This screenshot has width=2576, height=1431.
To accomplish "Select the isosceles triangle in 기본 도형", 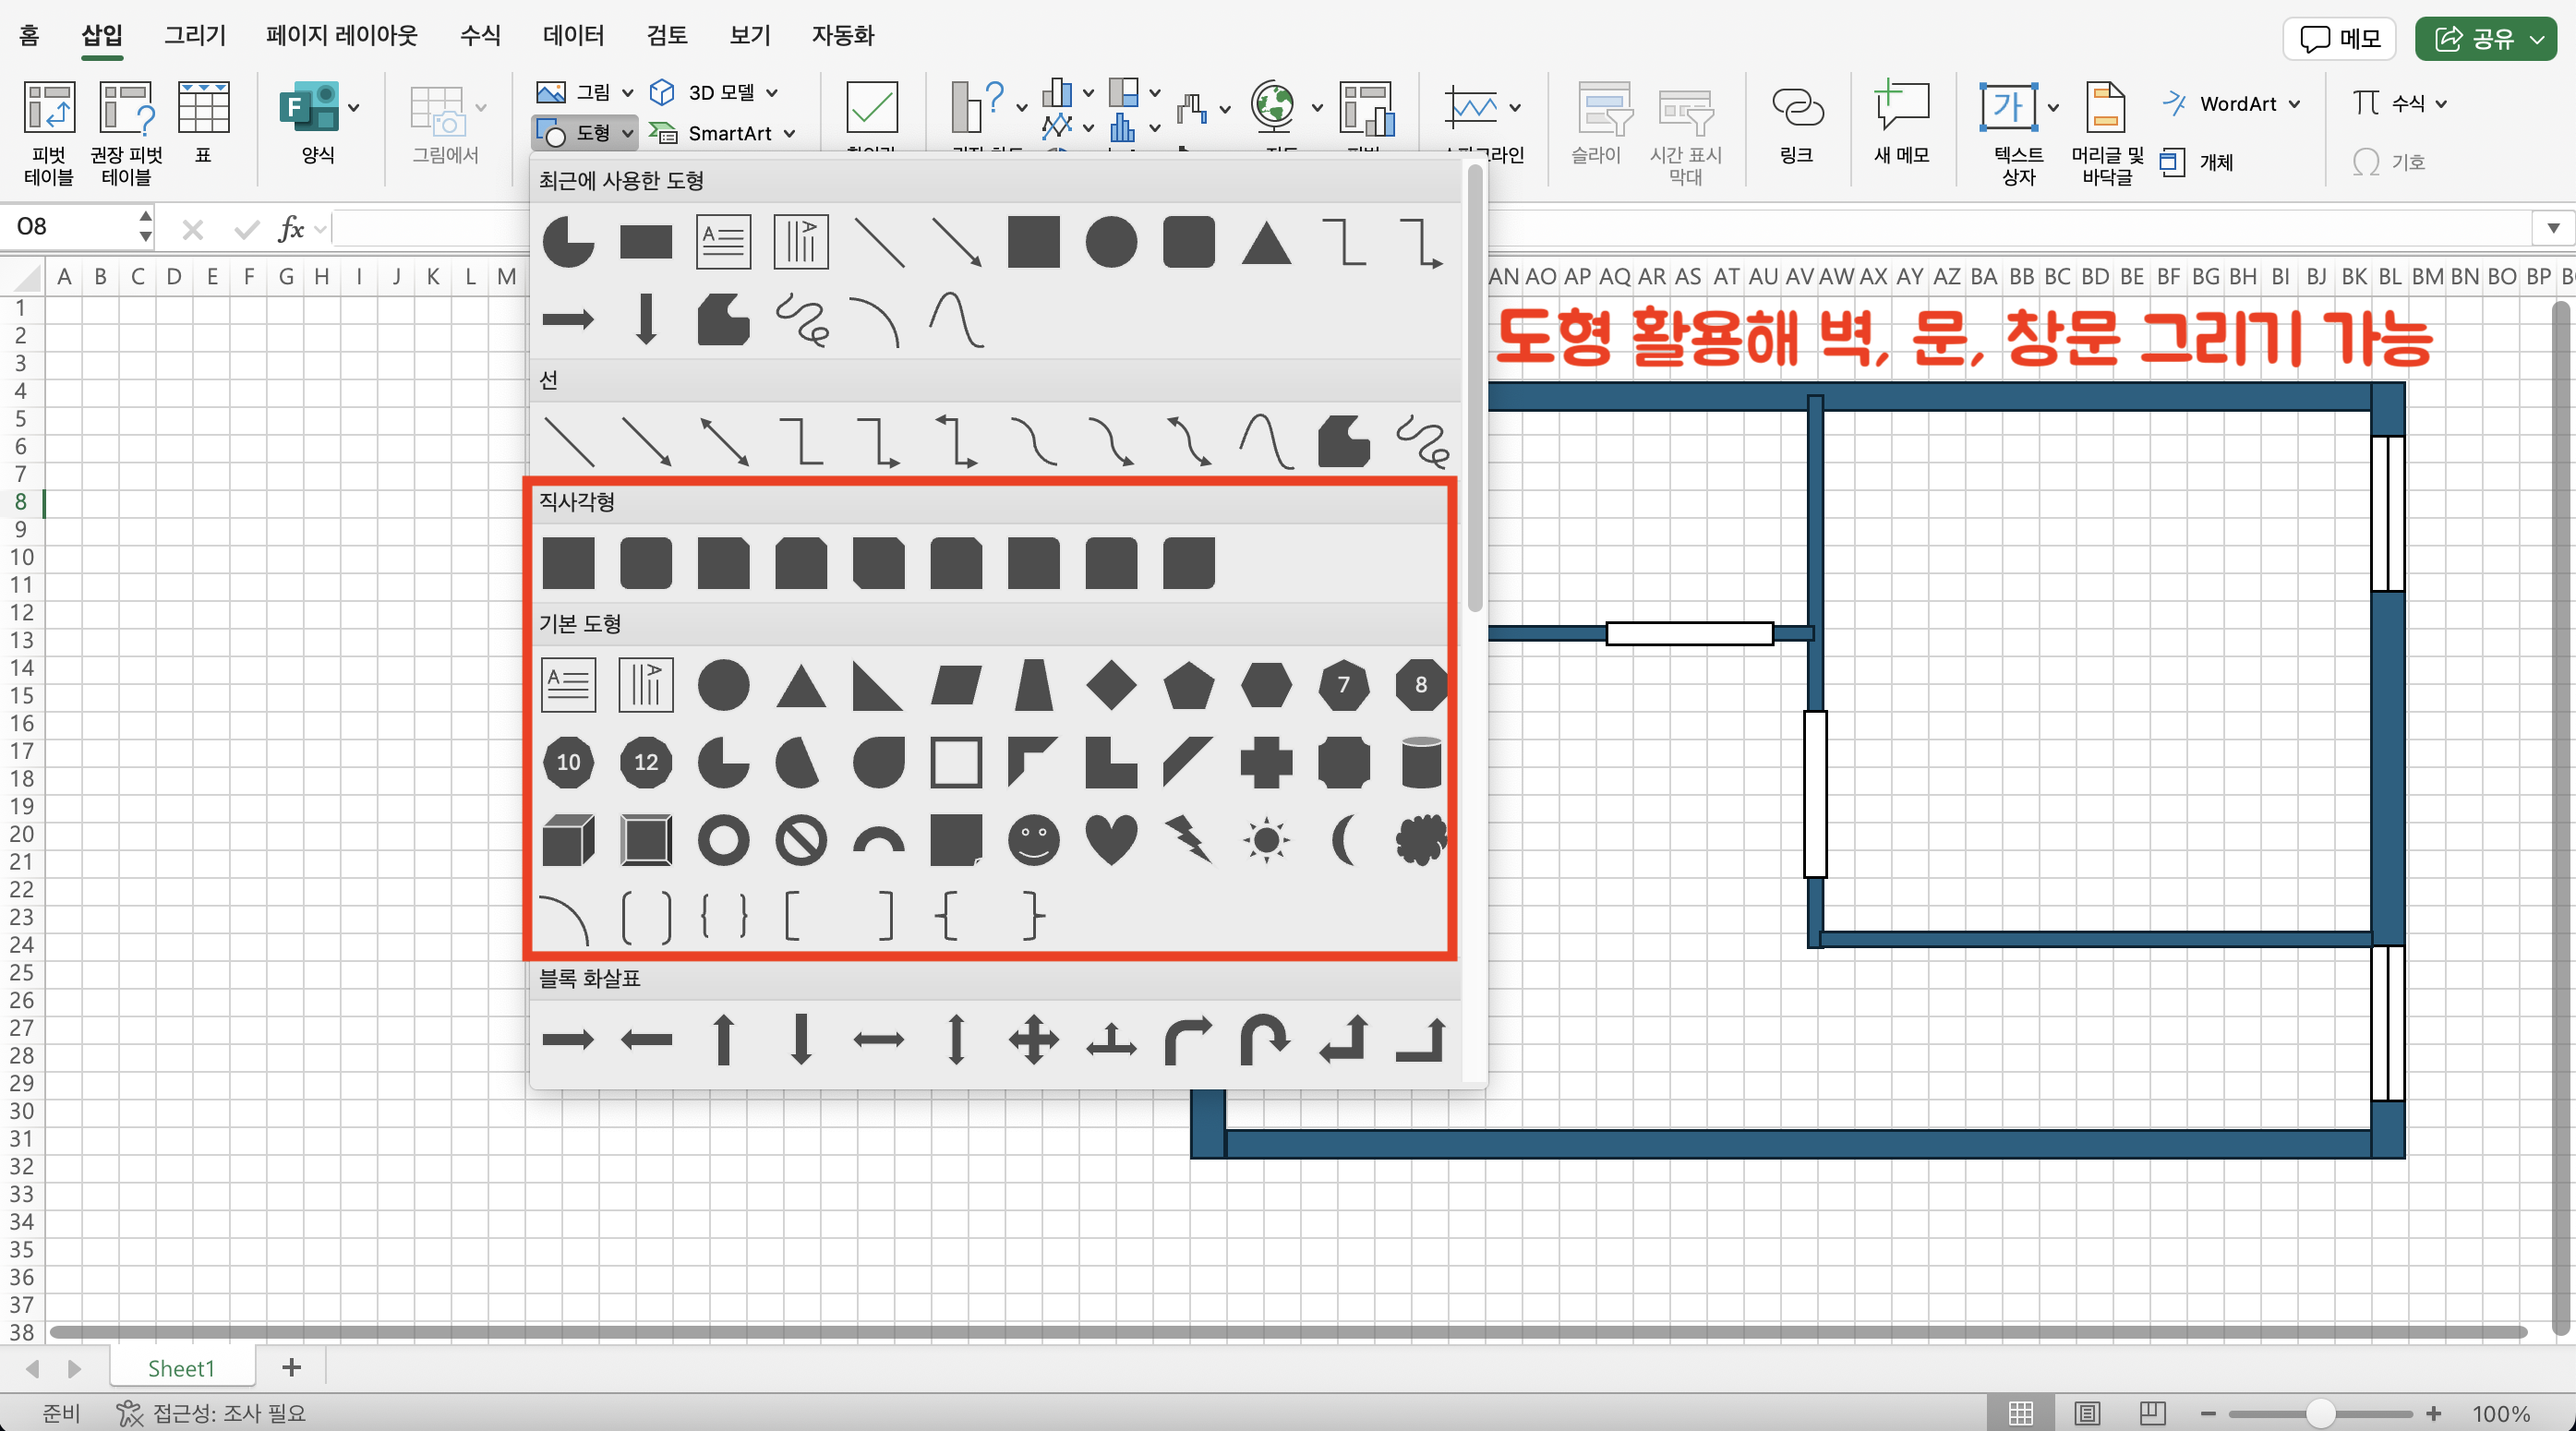I will point(801,685).
